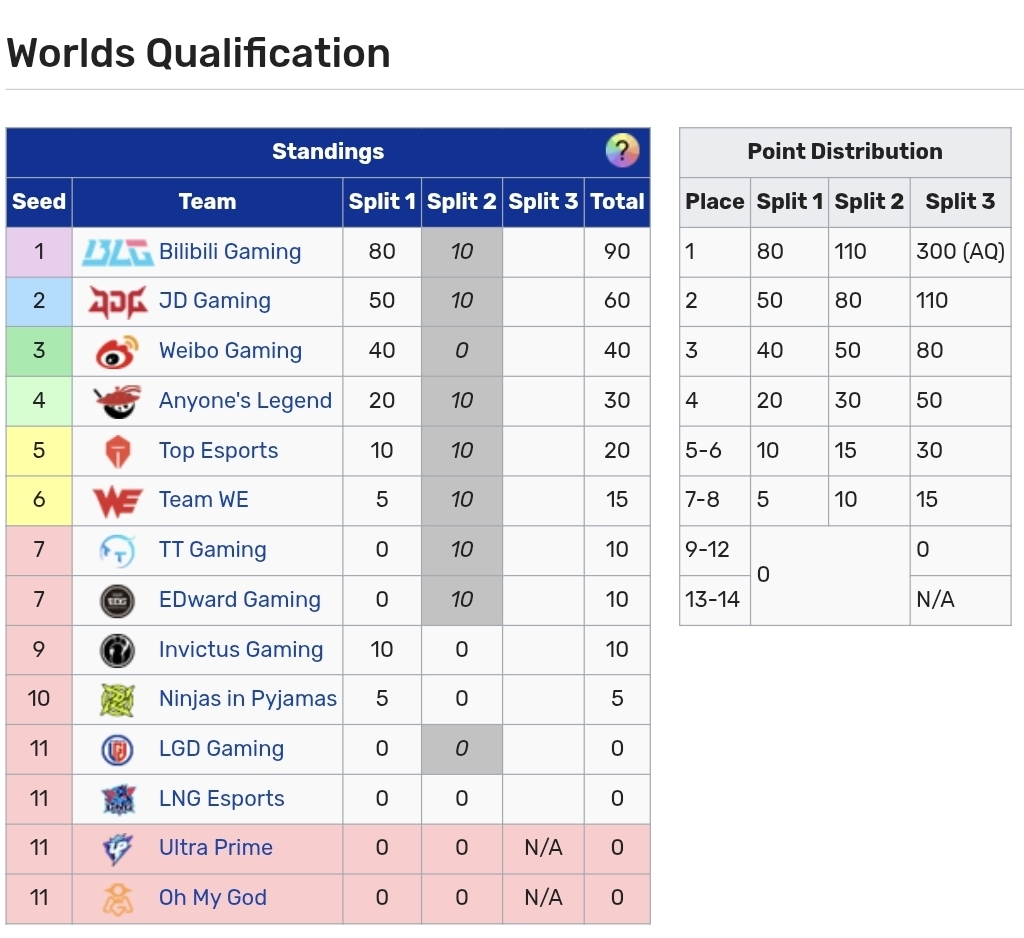
Task: Click the Top Esports team logo
Action: [x=118, y=451]
